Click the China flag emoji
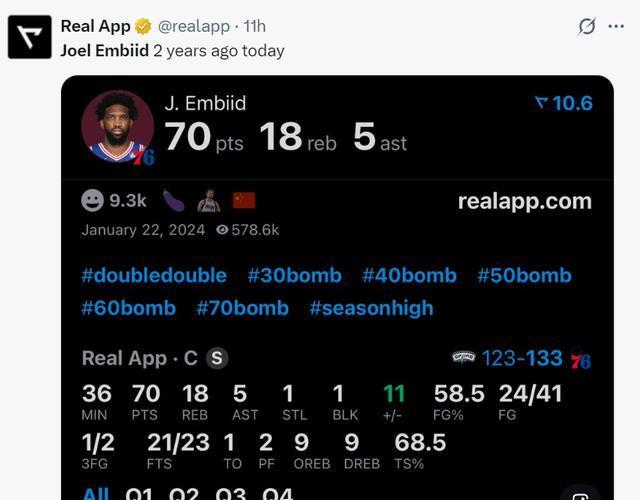Viewport: 640px width, 500px height. pos(244,200)
